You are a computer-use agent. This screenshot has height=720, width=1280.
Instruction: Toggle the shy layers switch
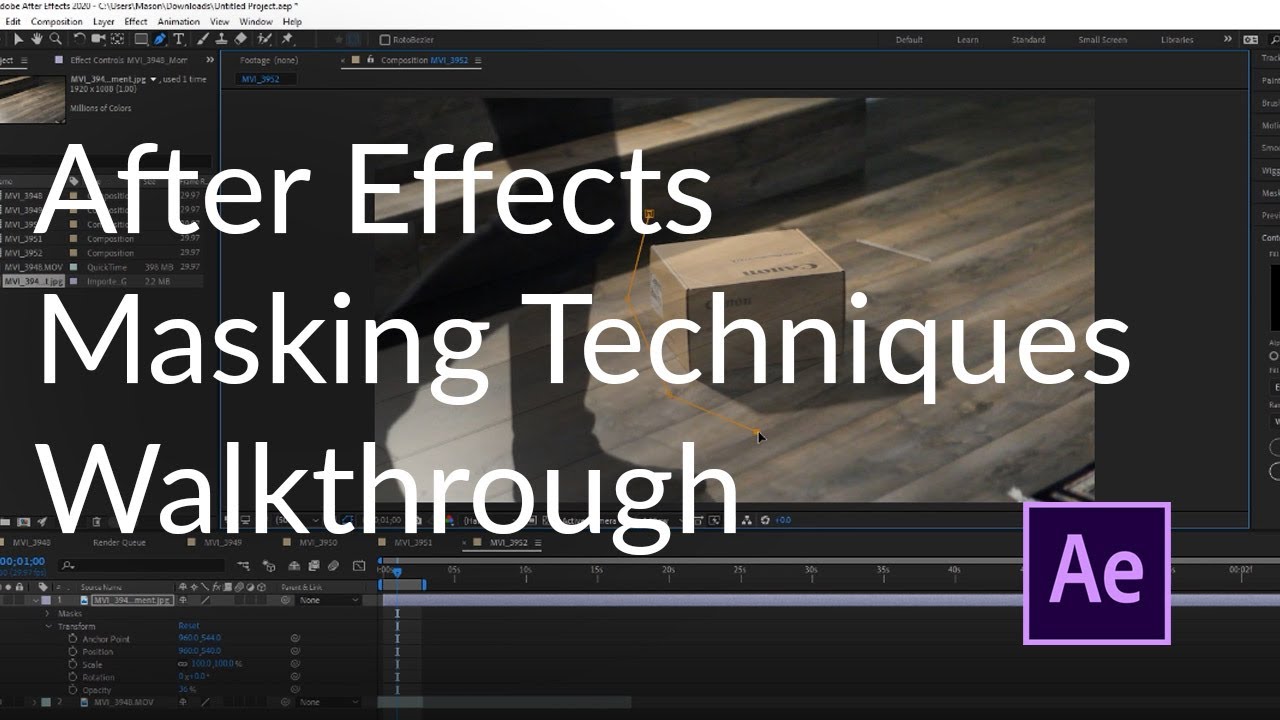pyautogui.click(x=294, y=566)
